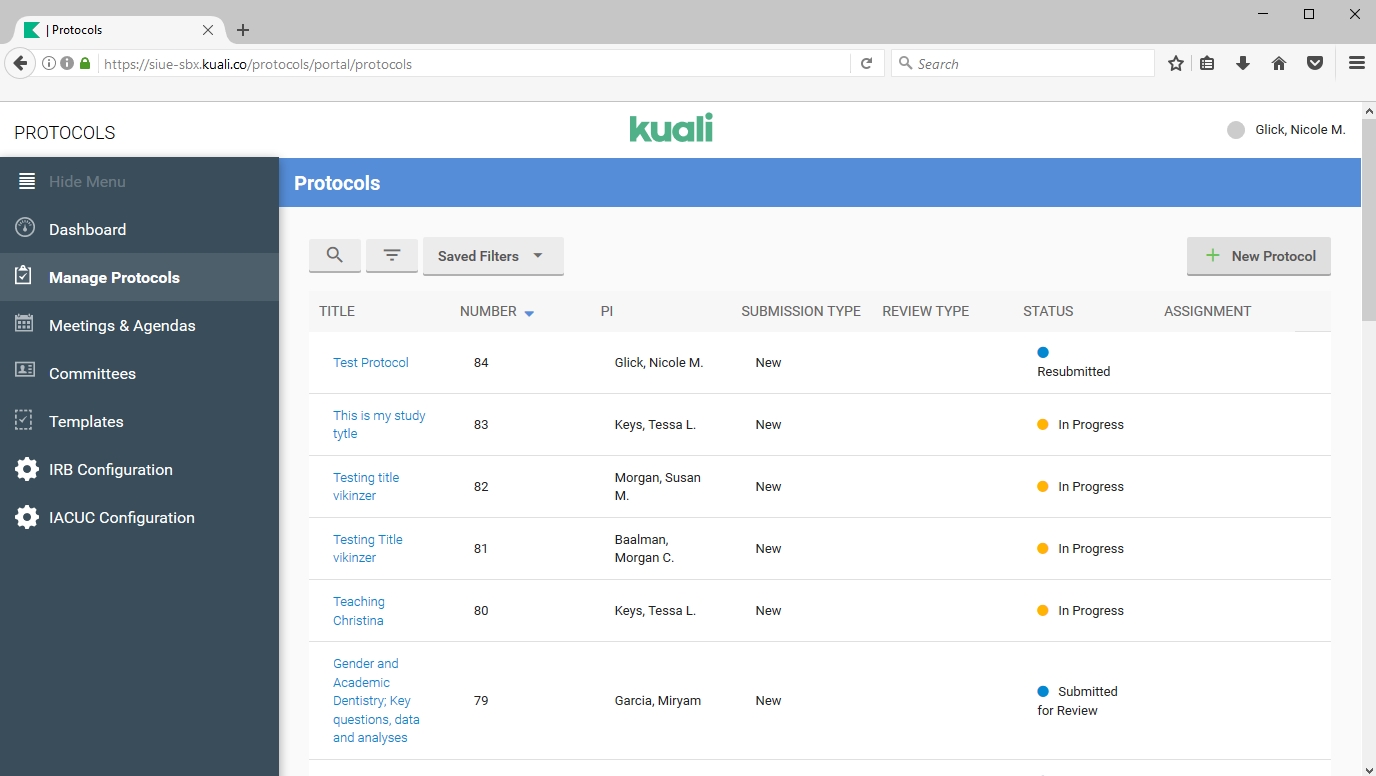This screenshot has width=1376, height=776.
Task: Click the browser bookmark star icon
Action: pos(1176,64)
